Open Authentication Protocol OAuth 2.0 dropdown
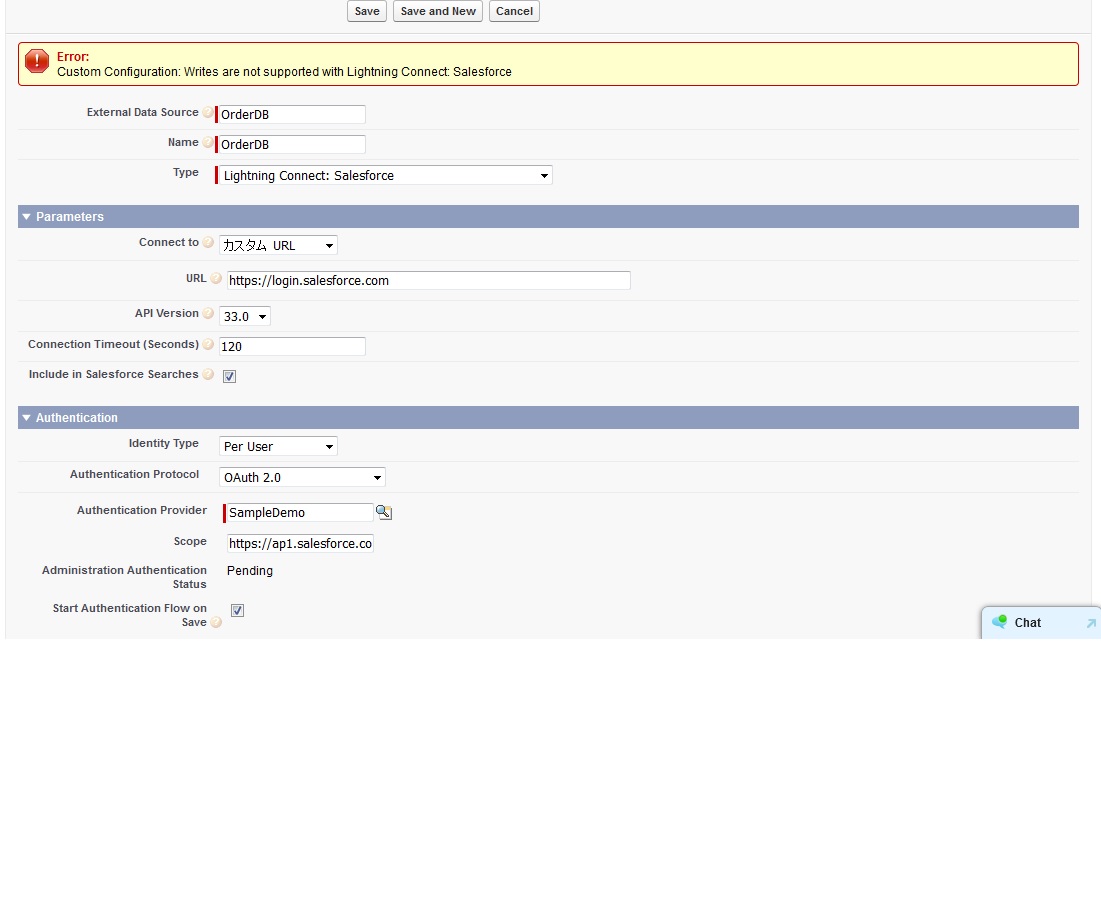1101x906 pixels. pos(302,477)
